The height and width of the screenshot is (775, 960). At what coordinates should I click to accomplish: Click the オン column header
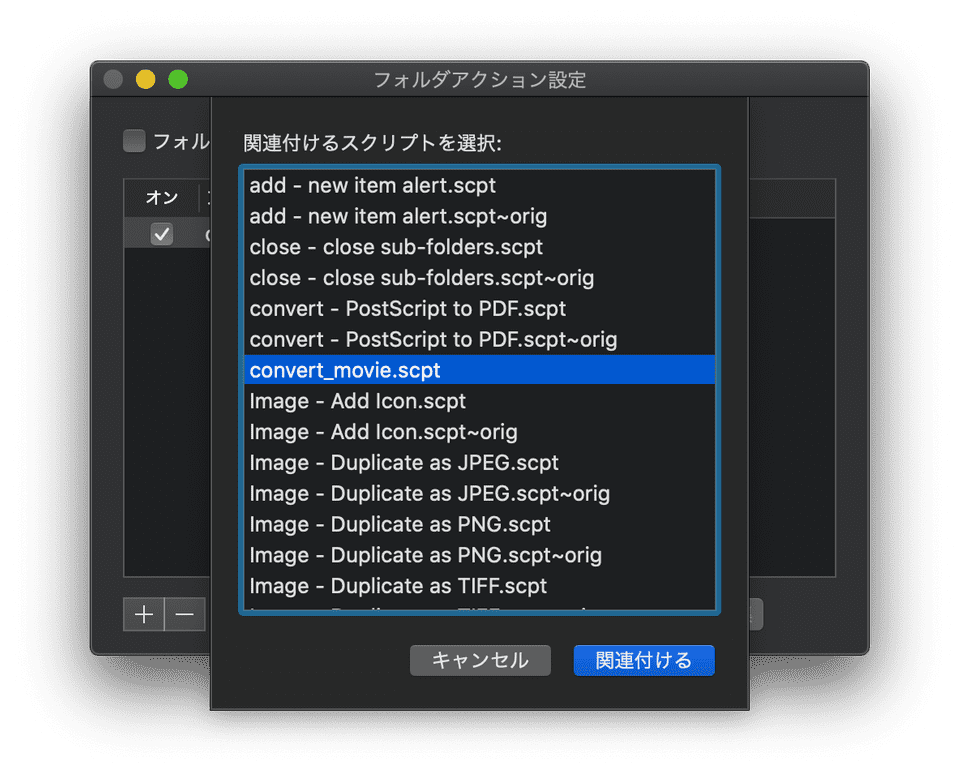[160, 198]
